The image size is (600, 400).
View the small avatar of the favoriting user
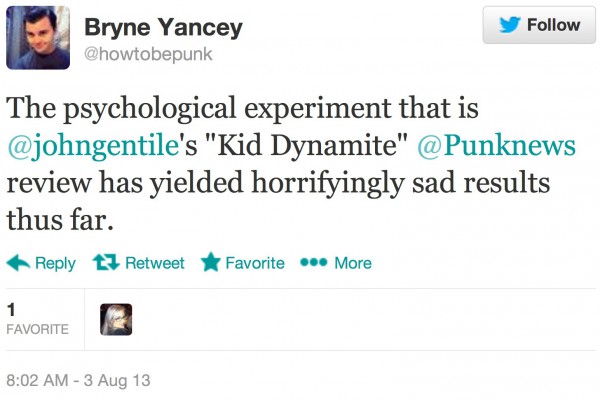(116, 319)
